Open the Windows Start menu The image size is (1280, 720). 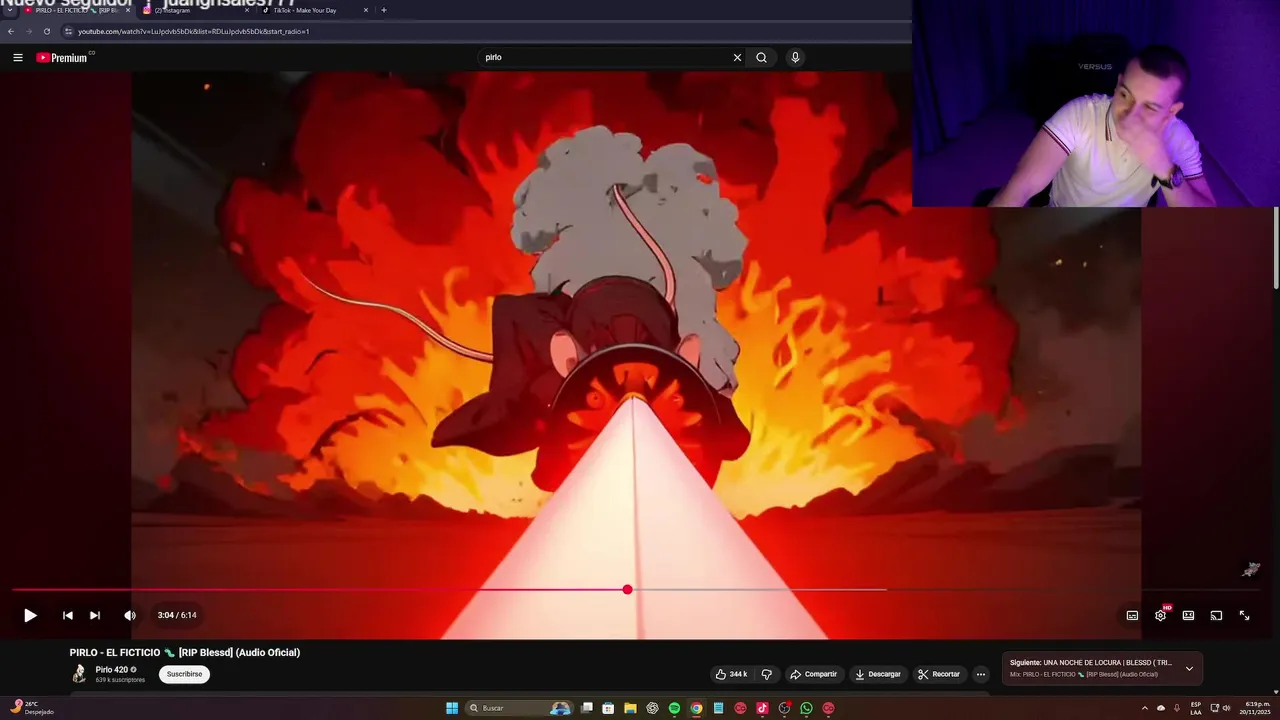point(452,708)
